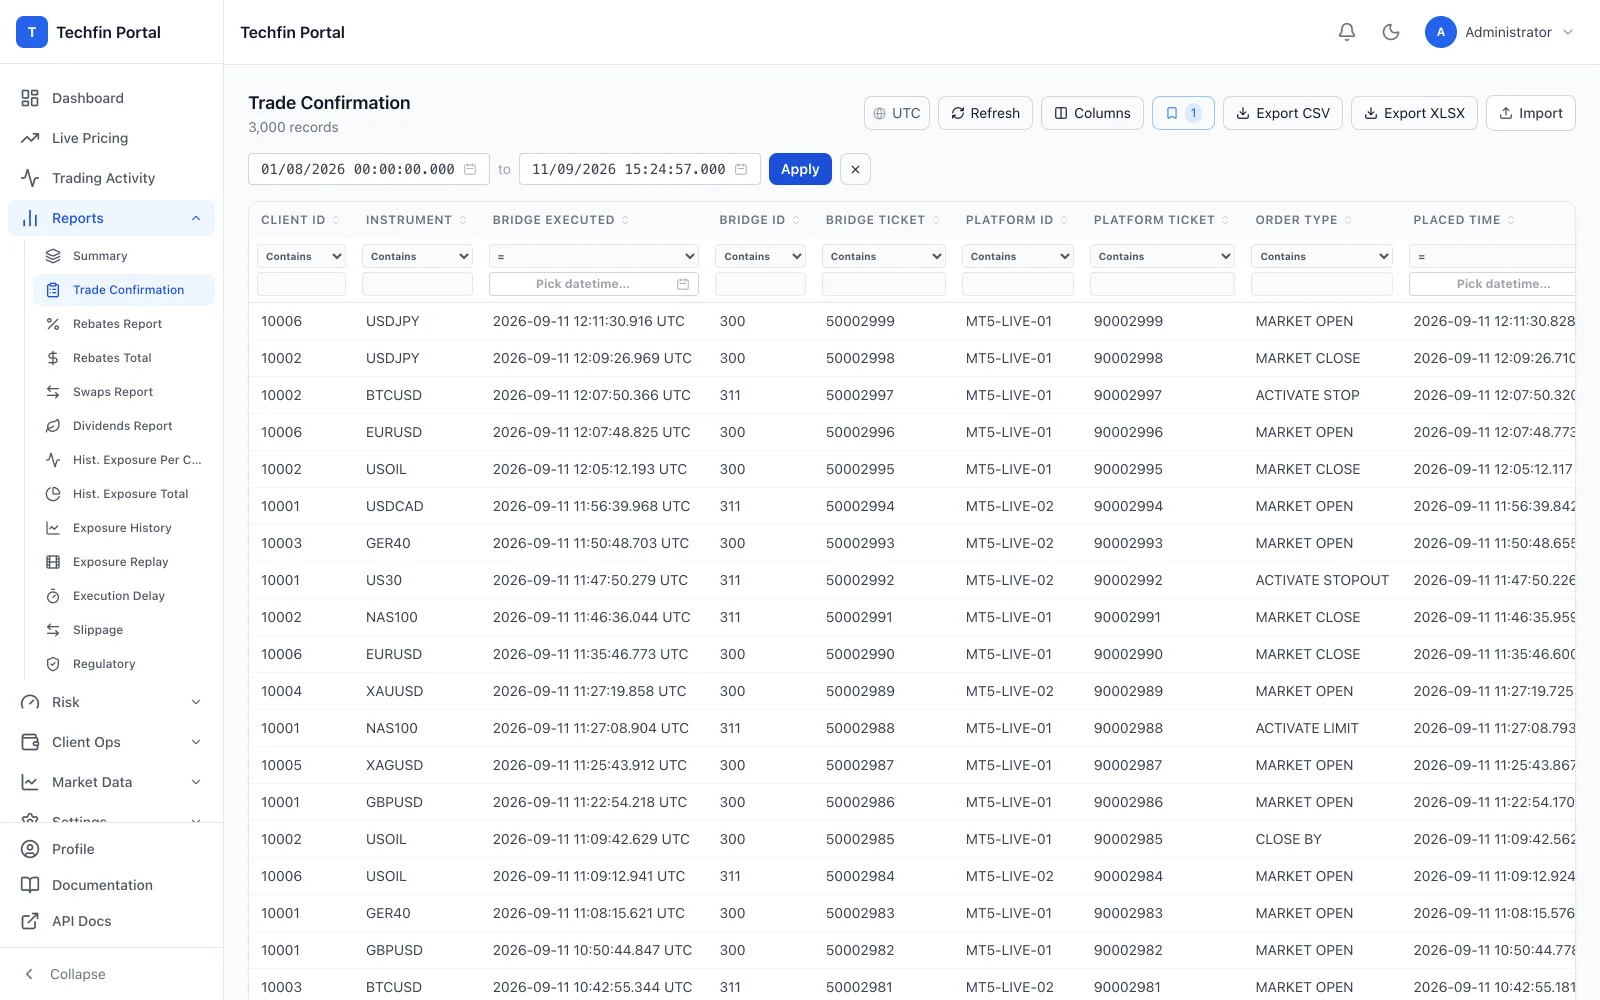Open Client ID filter operator dropdown
The width and height of the screenshot is (1600, 1000).
[x=301, y=256]
